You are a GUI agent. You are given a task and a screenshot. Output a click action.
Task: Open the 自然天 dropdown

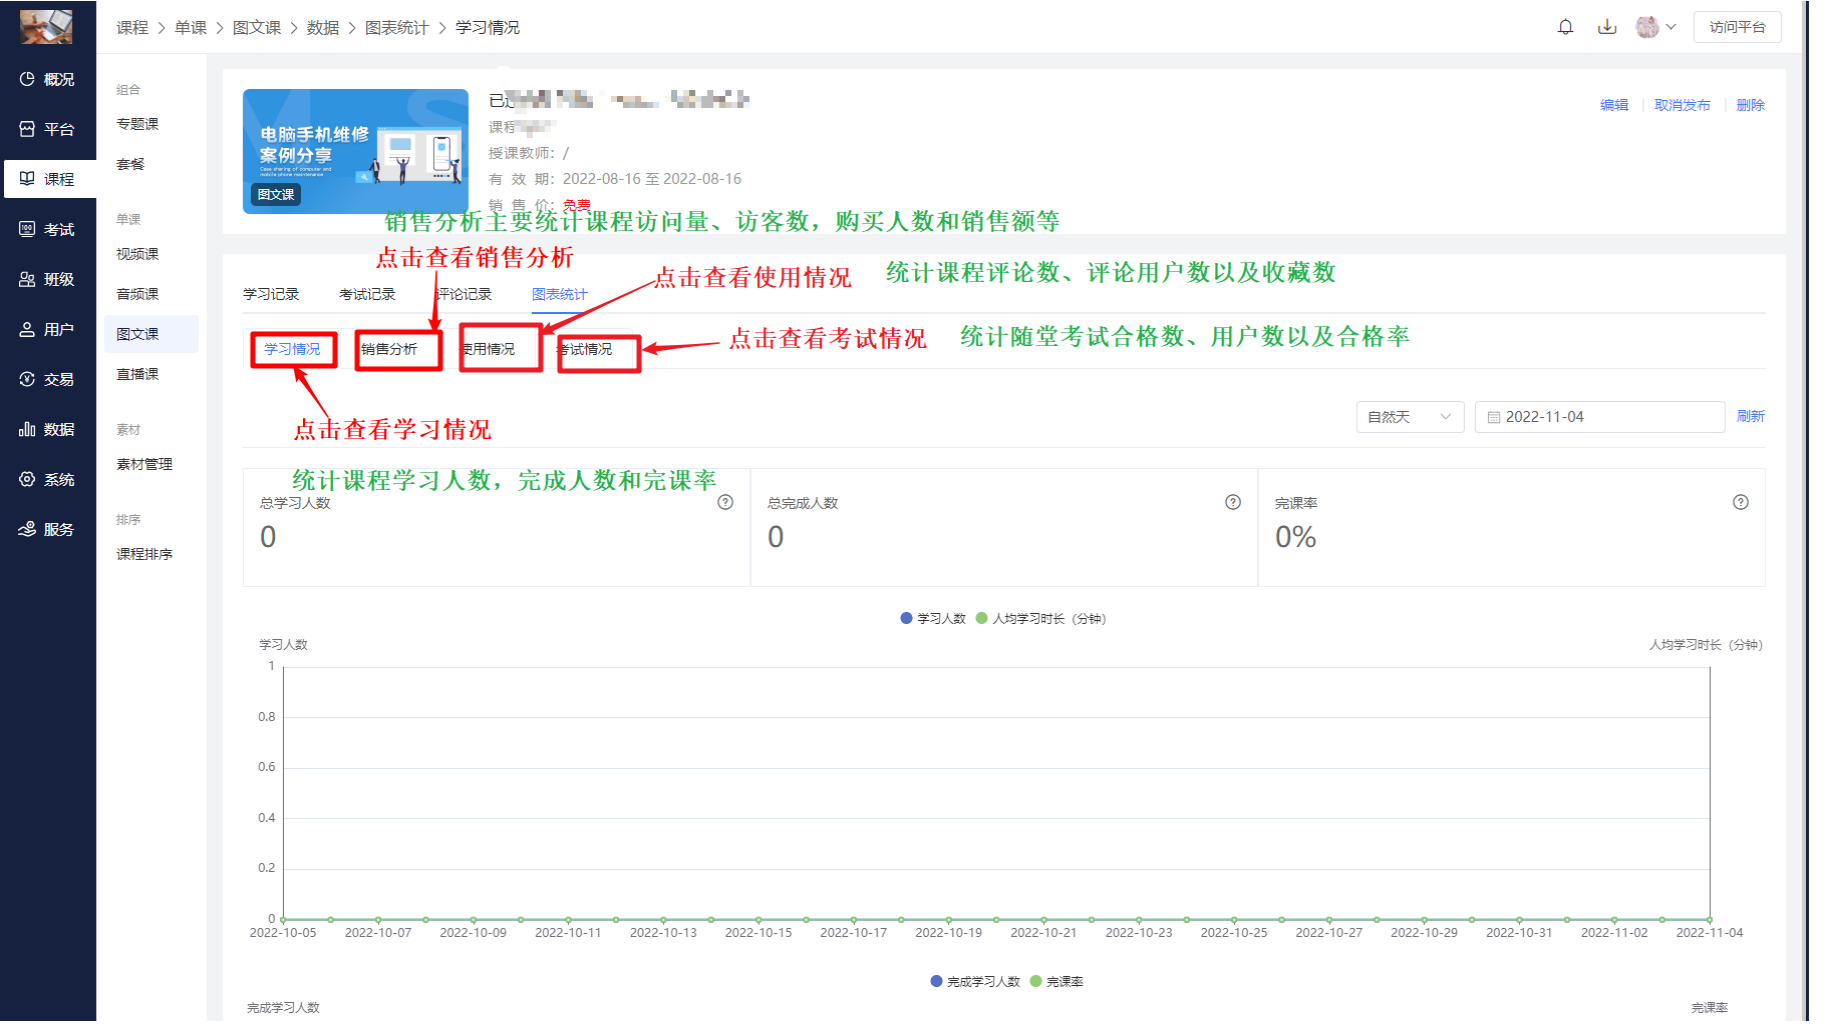click(x=1410, y=417)
